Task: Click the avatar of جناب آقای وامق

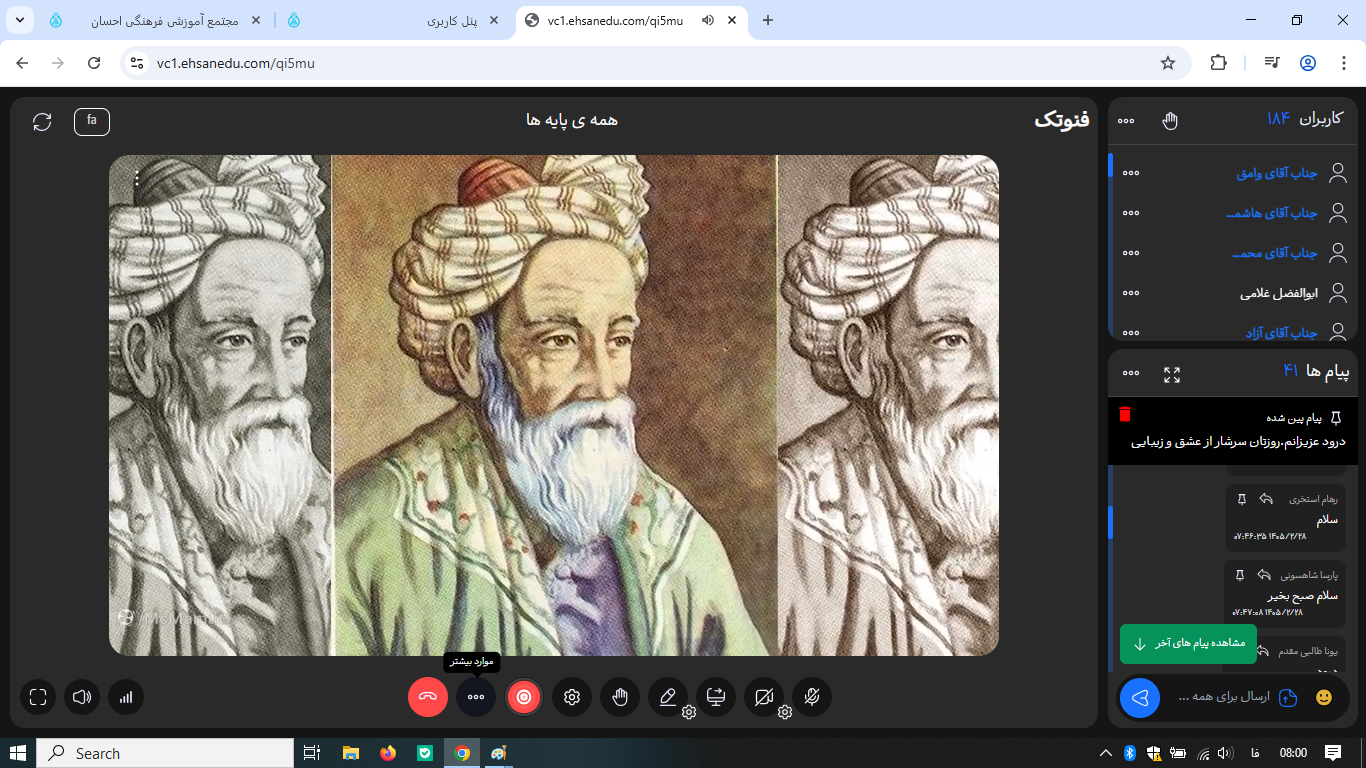Action: click(1337, 173)
